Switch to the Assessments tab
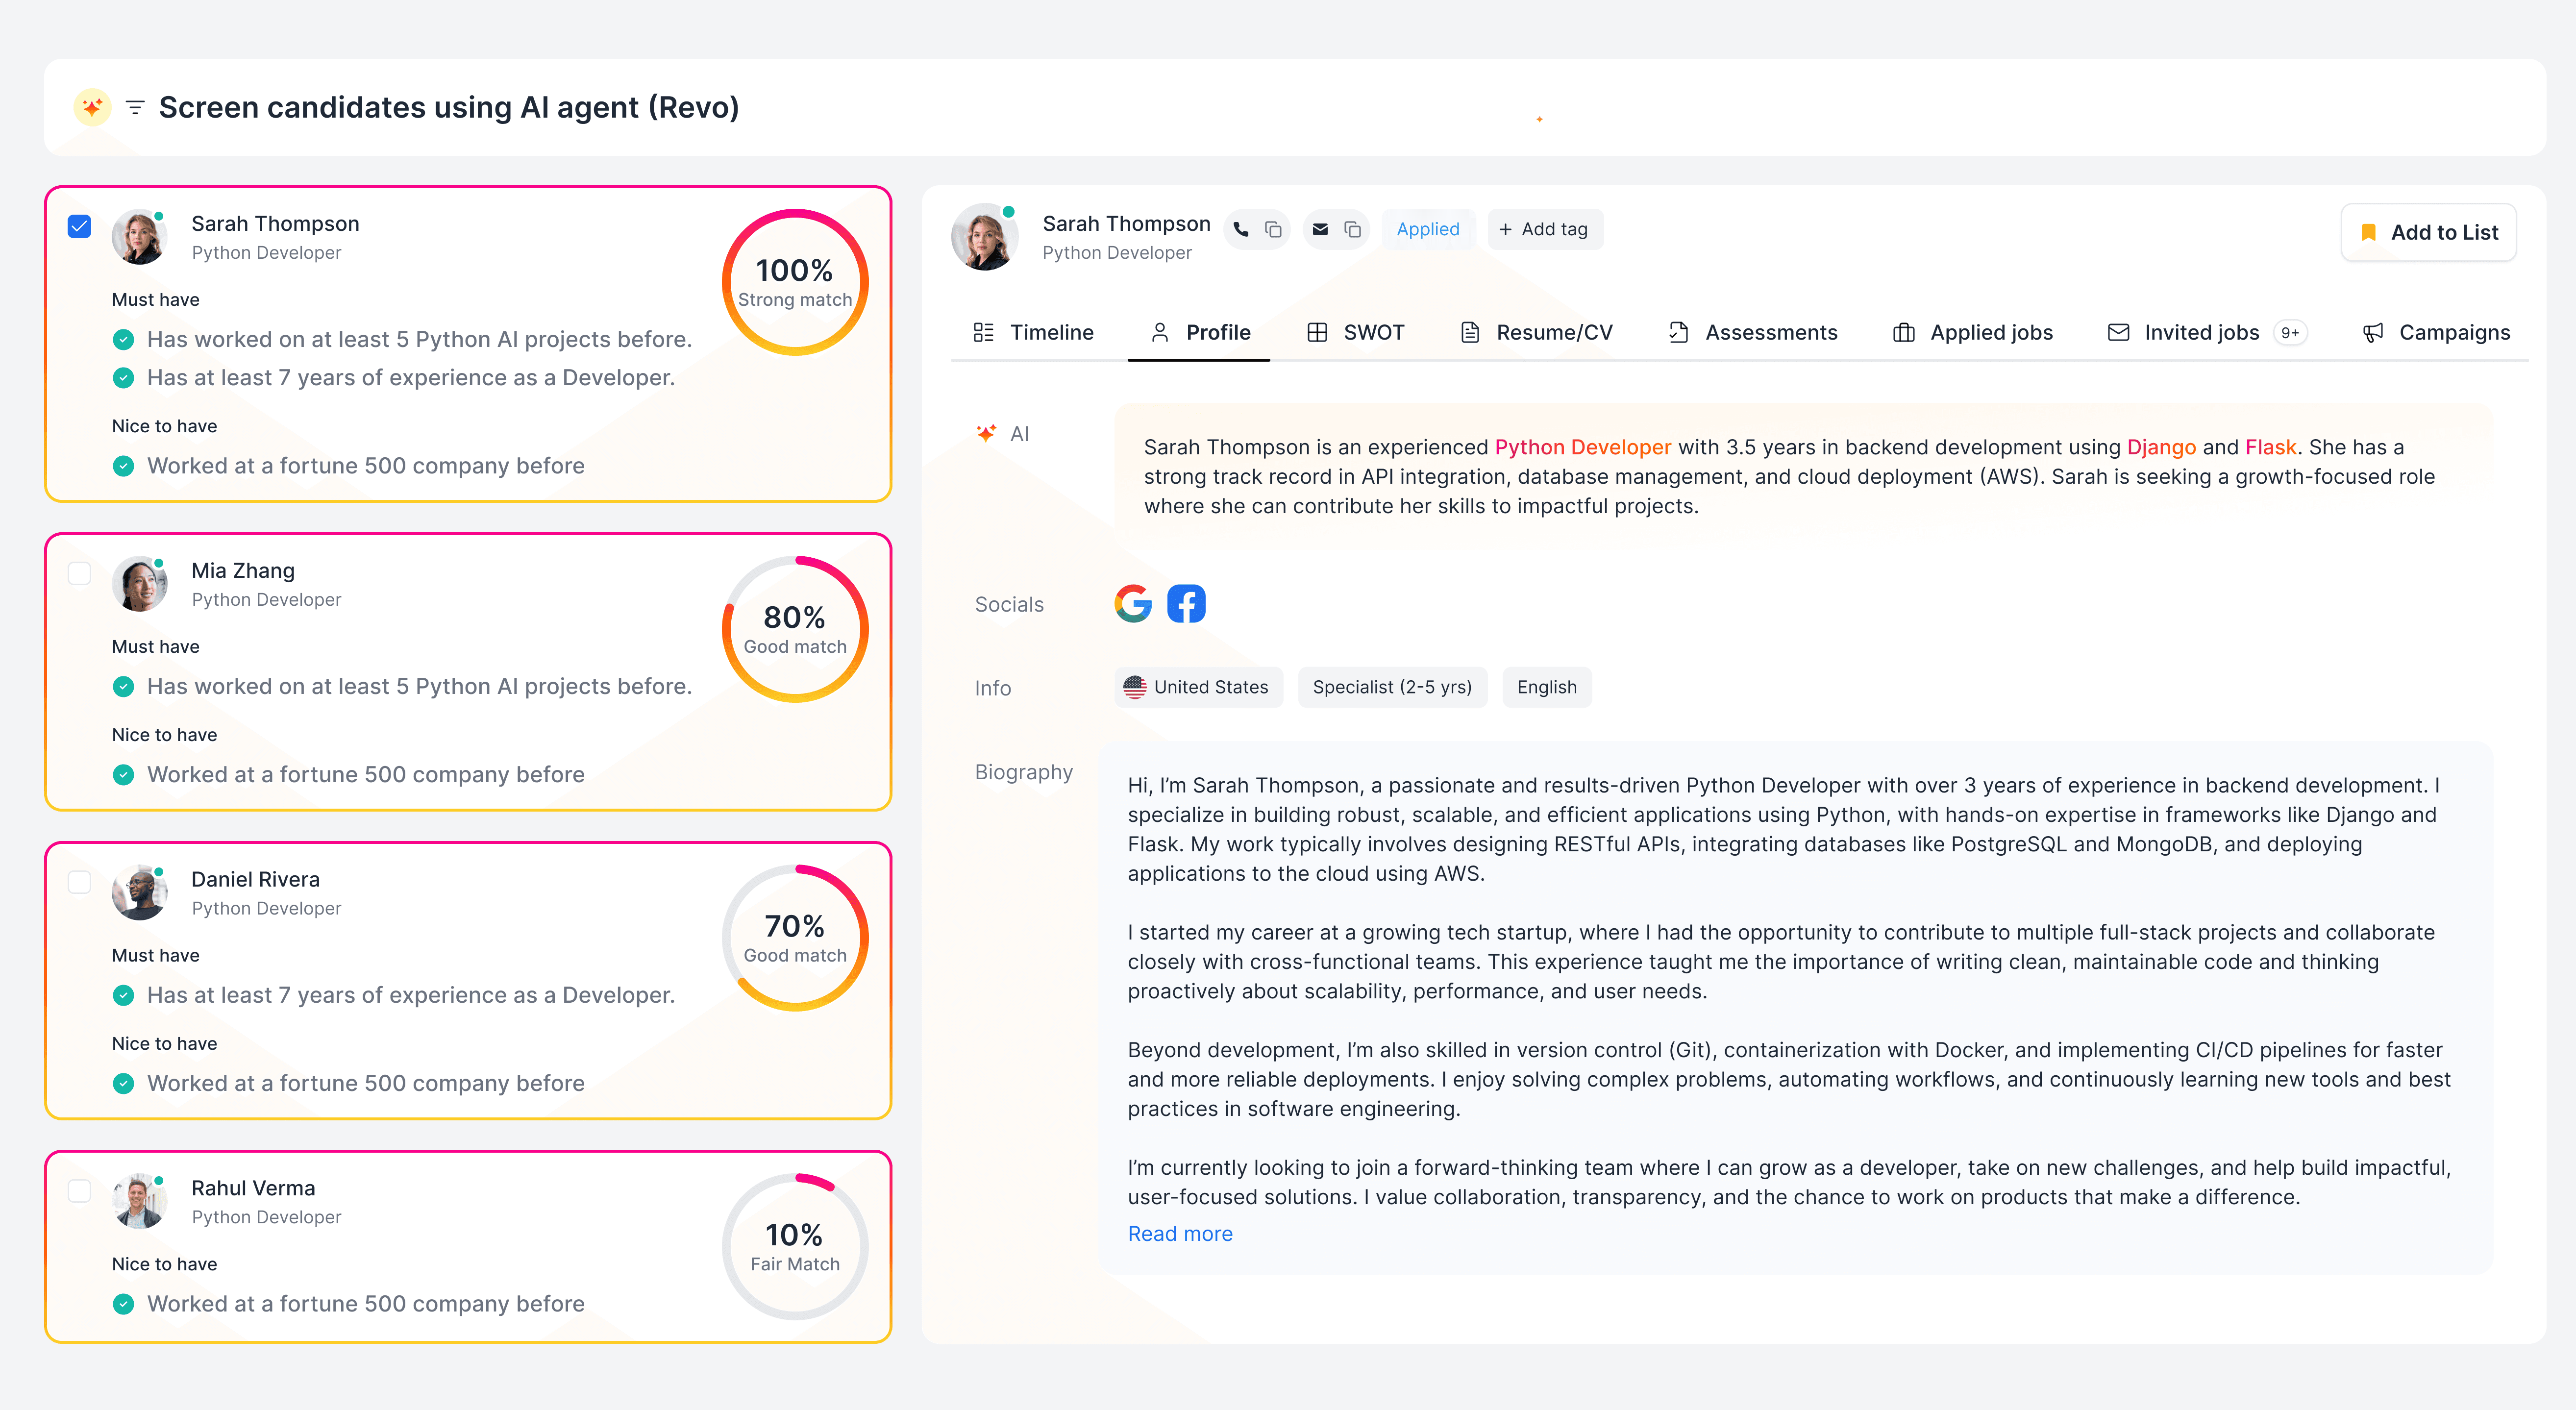The height and width of the screenshot is (1410, 2576). point(1752,333)
